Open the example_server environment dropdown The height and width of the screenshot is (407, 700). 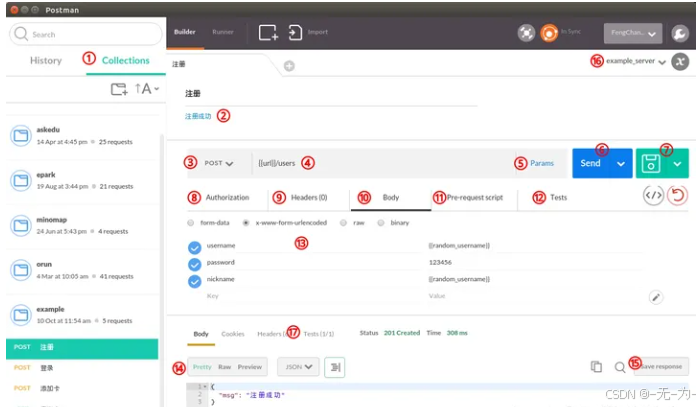636,61
